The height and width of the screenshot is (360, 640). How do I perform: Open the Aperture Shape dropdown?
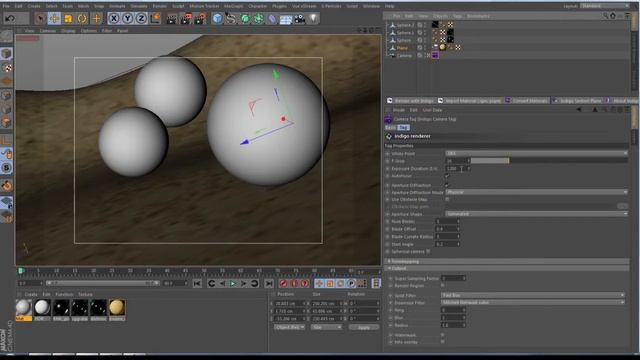(x=536, y=214)
